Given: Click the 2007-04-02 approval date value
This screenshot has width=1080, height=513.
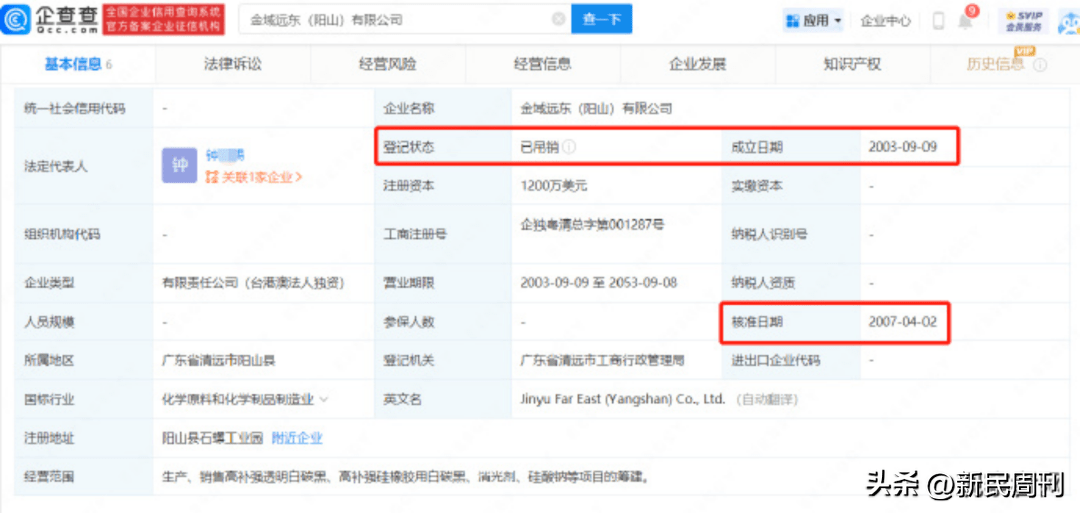Looking at the screenshot, I should tap(902, 322).
